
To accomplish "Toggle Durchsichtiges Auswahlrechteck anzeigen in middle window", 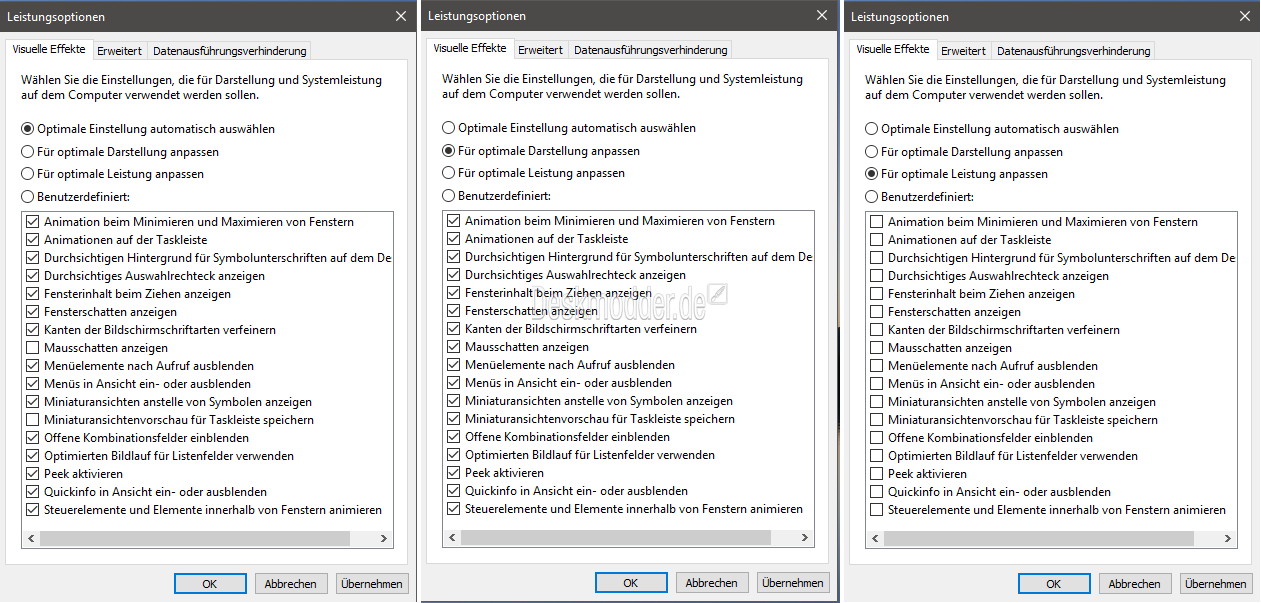I will [454, 275].
